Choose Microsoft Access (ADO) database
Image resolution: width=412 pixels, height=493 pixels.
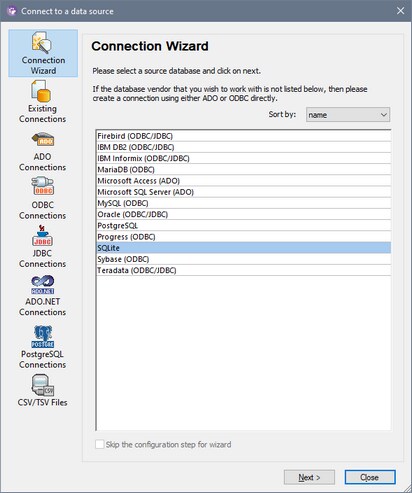pos(244,181)
